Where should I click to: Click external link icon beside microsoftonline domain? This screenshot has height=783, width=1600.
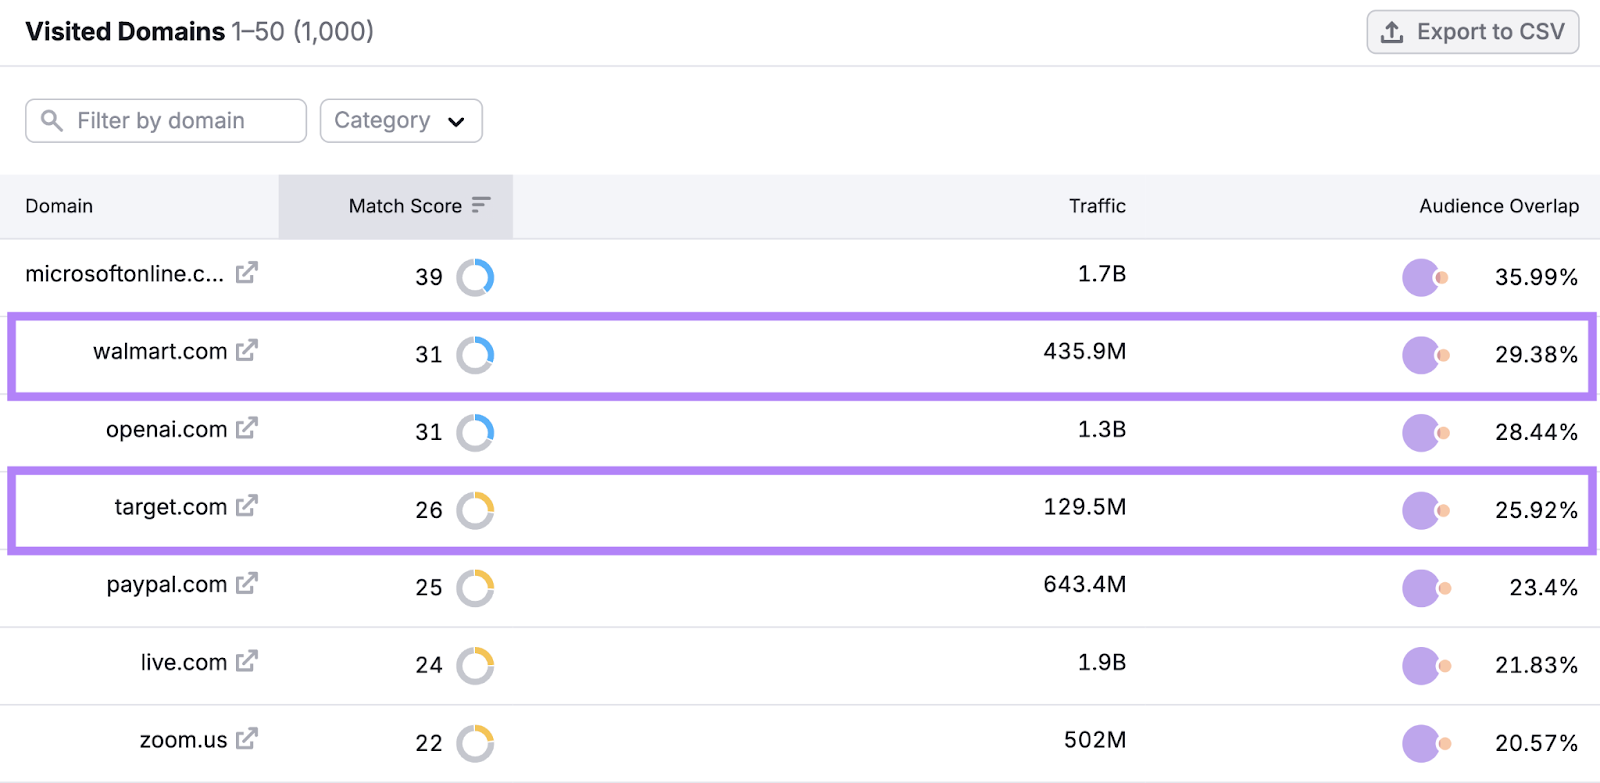247,273
